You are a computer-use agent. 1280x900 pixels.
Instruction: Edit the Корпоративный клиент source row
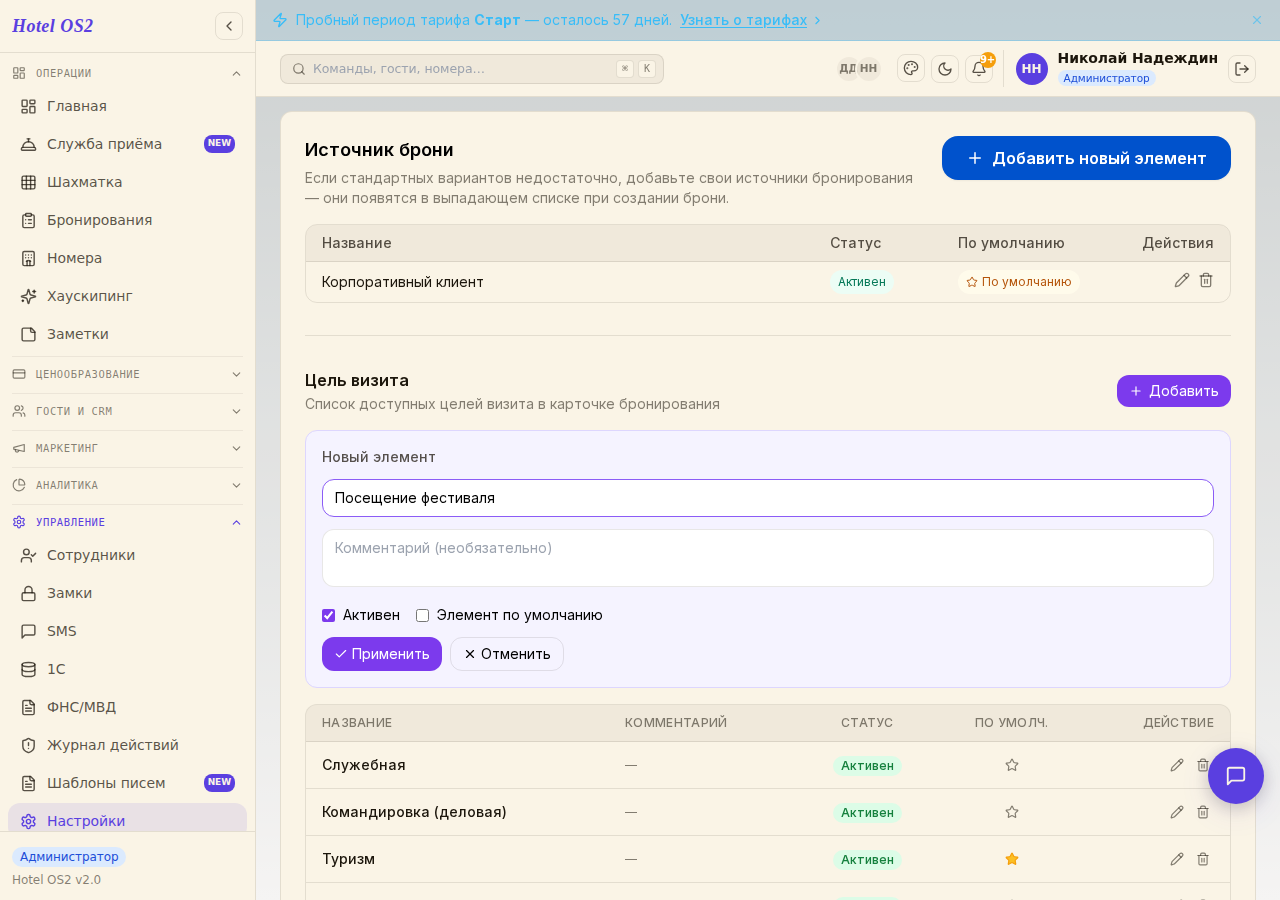(x=1182, y=280)
